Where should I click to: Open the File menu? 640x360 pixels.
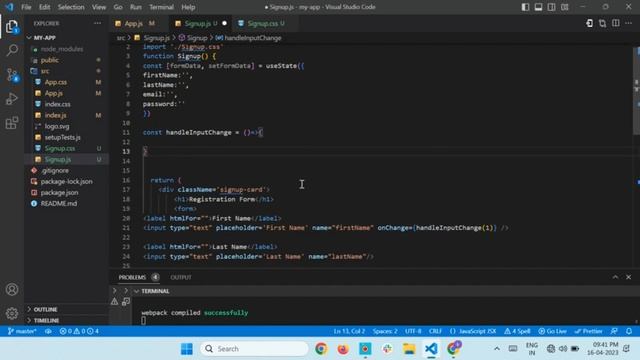[26, 7]
